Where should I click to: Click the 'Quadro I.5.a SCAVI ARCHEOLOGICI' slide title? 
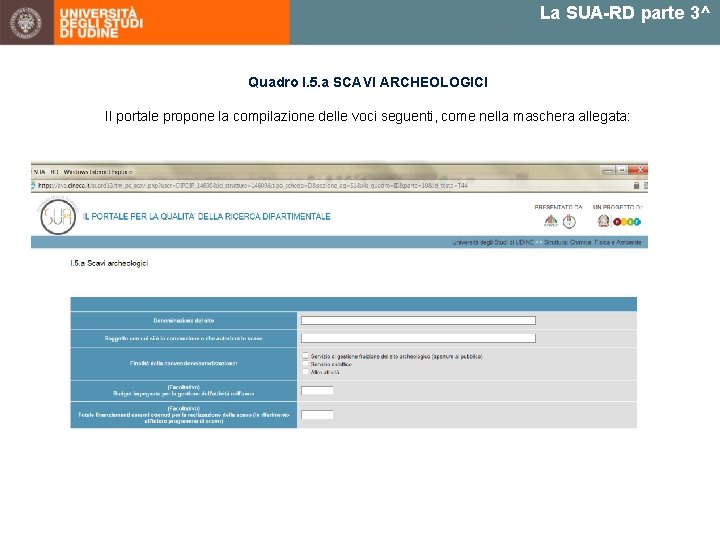coord(368,82)
